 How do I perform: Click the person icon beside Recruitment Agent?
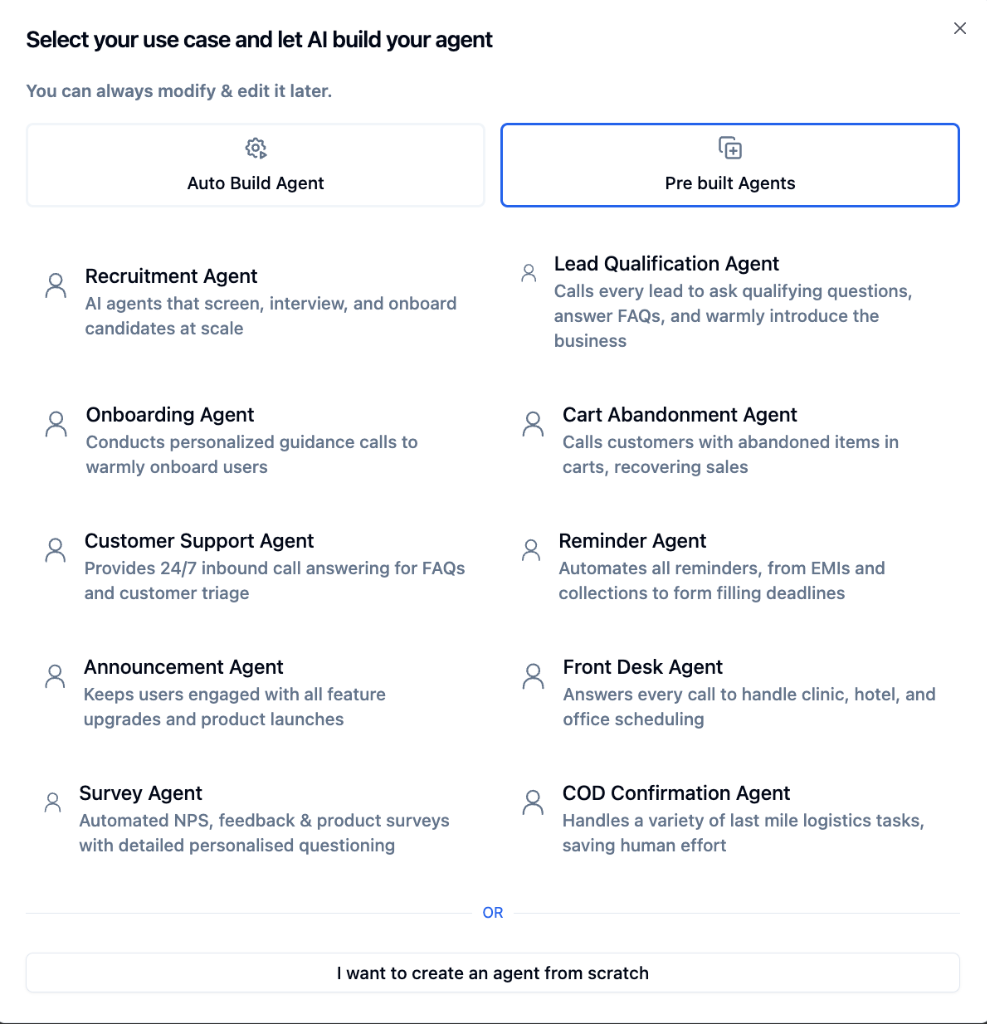click(55, 285)
